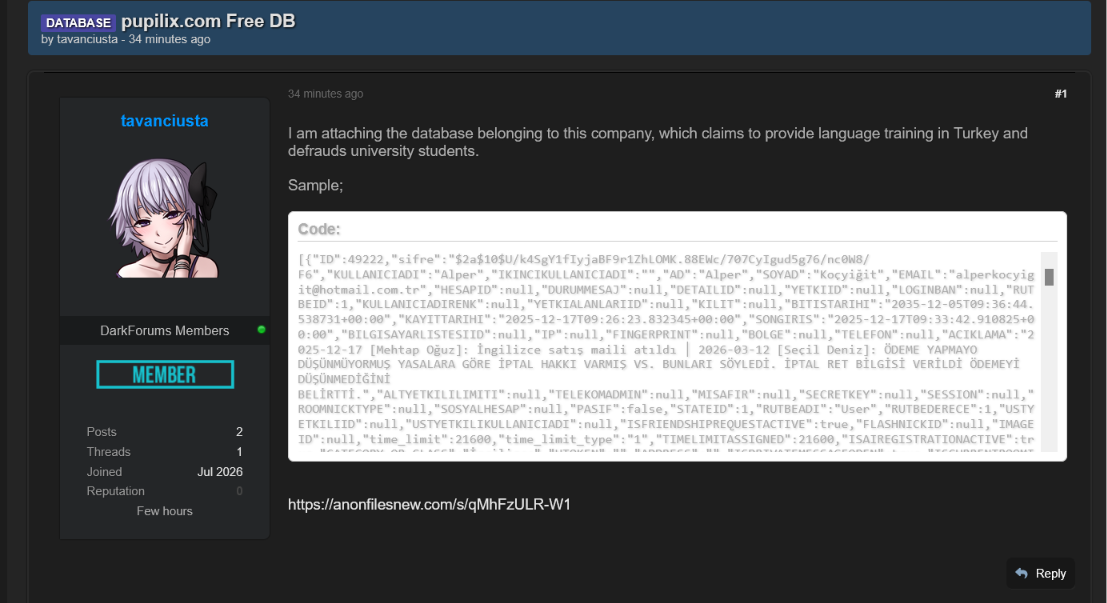1107x603 pixels.
Task: Click the tavanciusta avatar image
Action: pyautogui.click(x=164, y=218)
